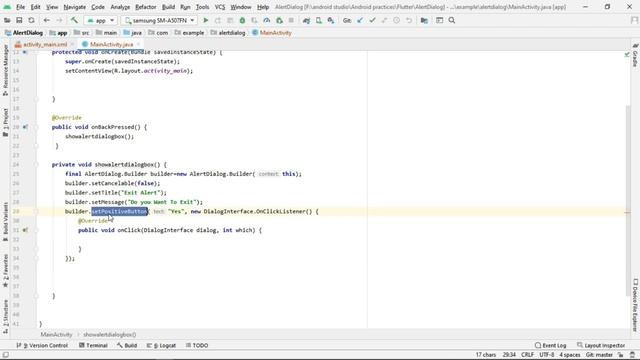This screenshot has height=360, width=640.
Task: Open the app run configuration dropdown
Action: 101,20
